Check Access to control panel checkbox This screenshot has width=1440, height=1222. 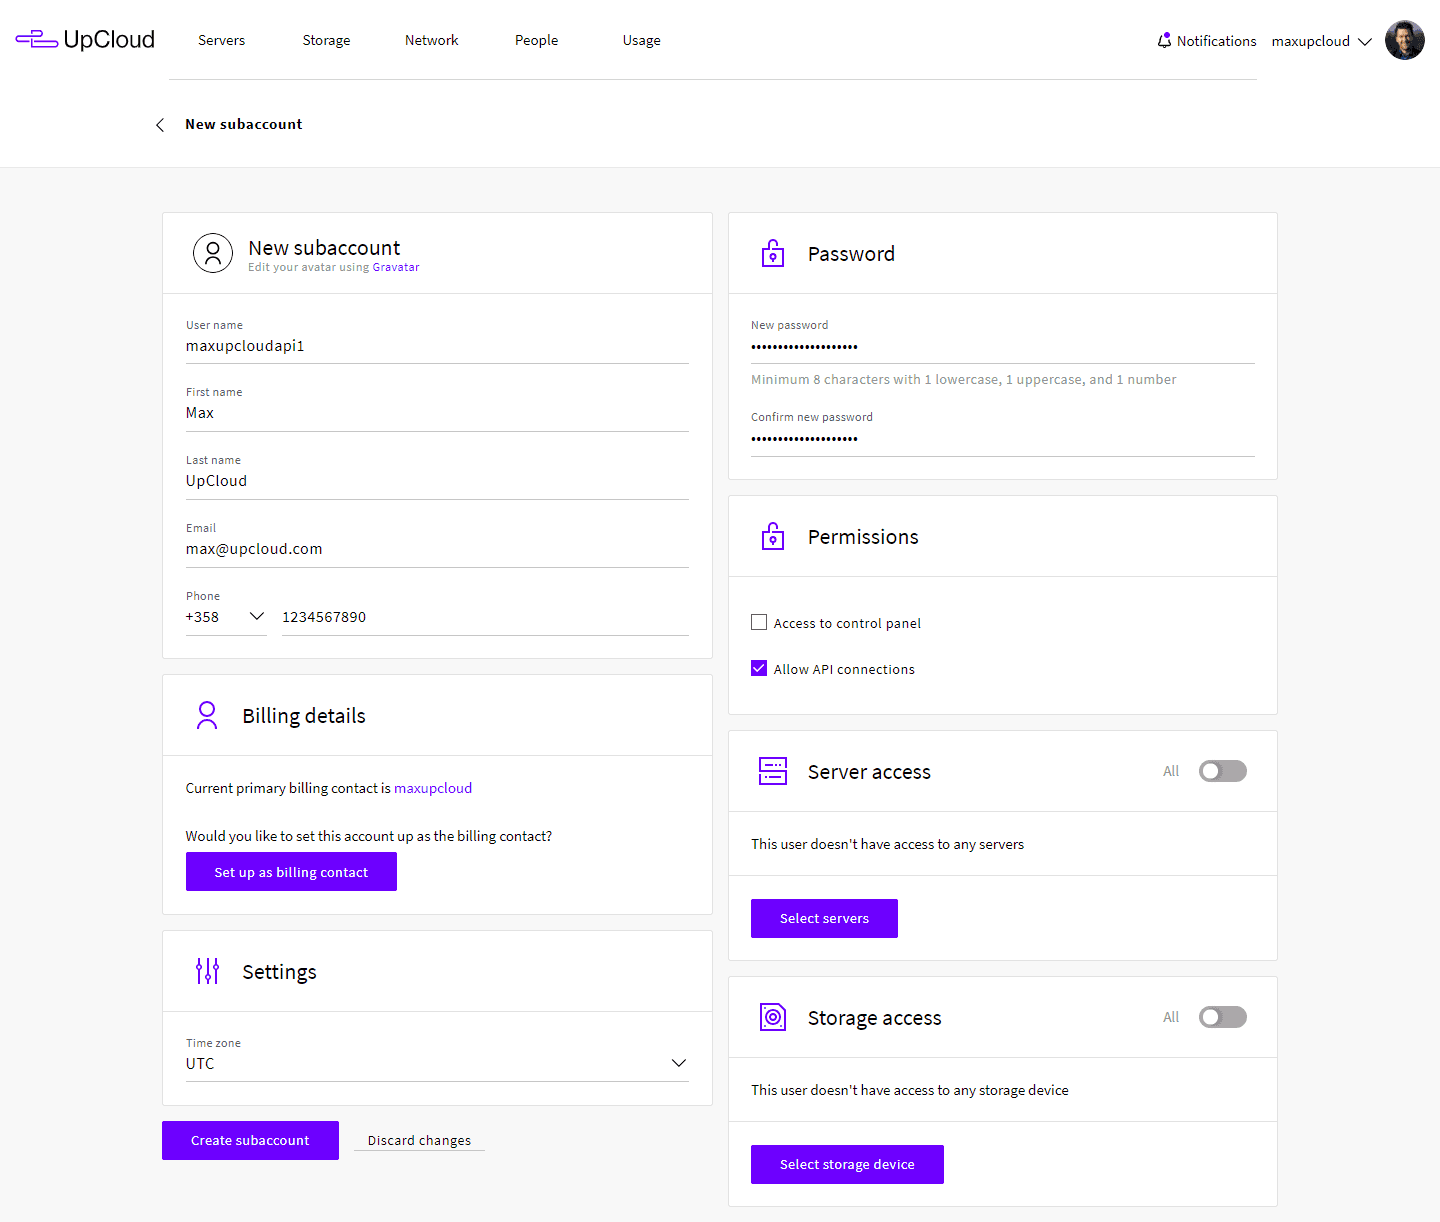pos(759,622)
